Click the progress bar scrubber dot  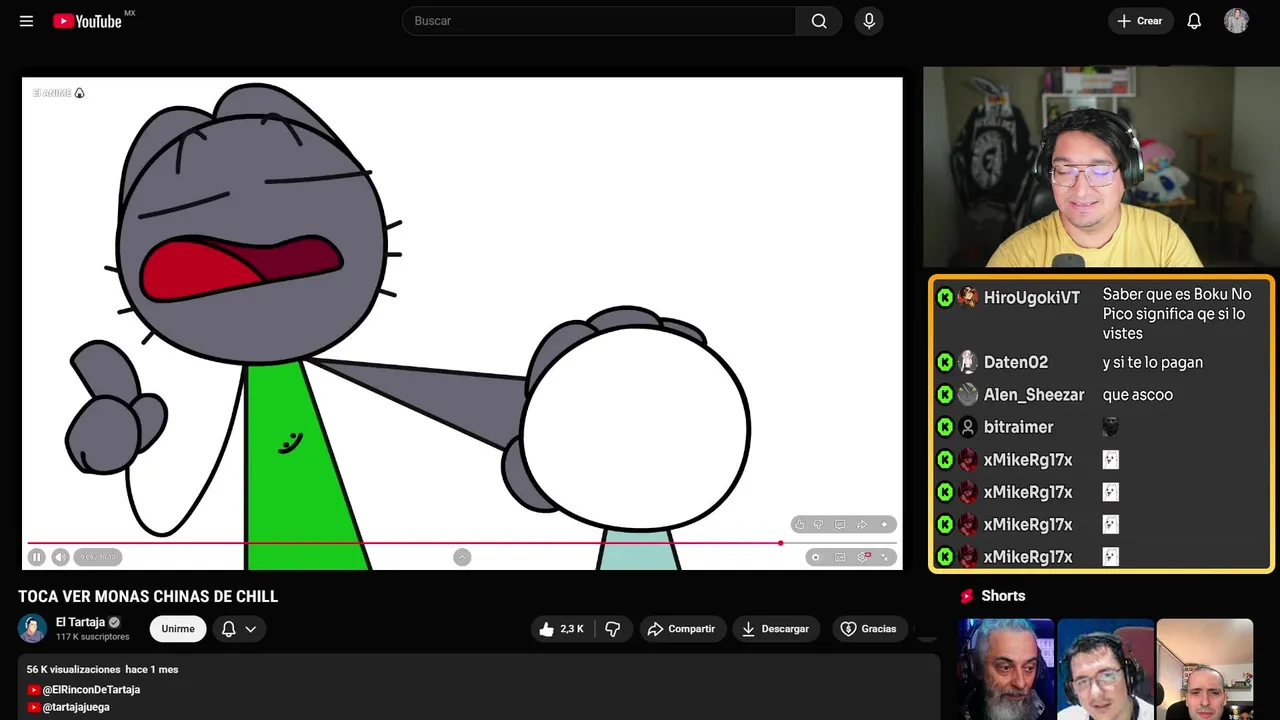(x=780, y=543)
